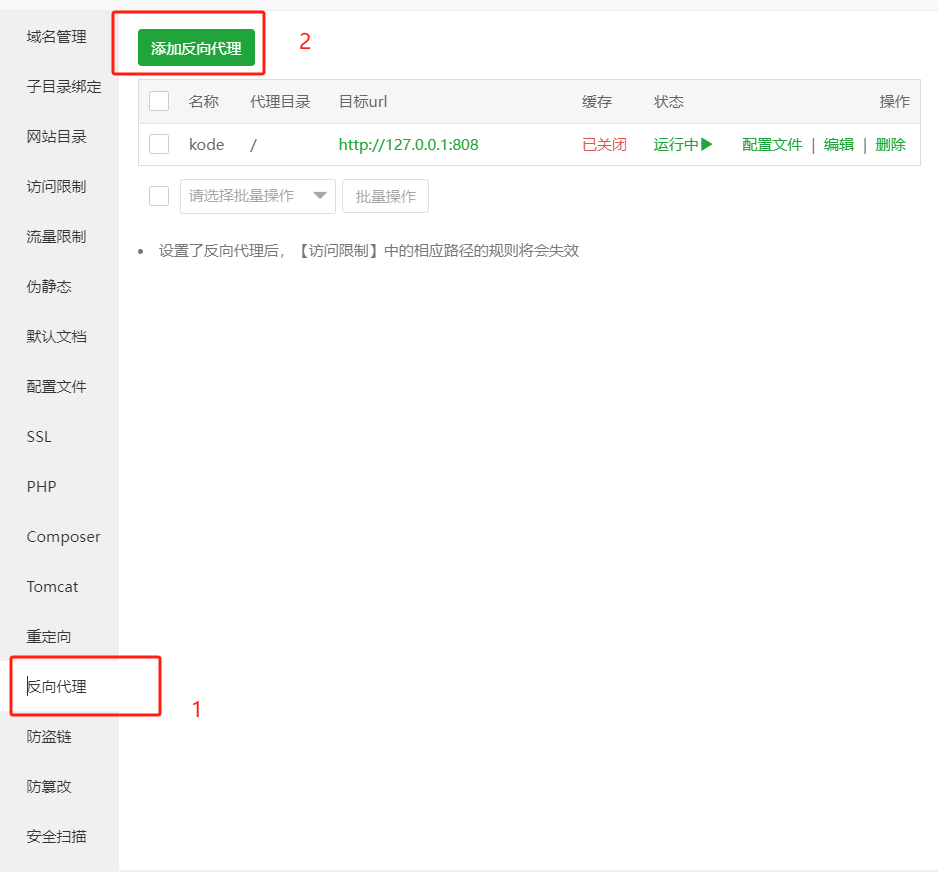The height and width of the screenshot is (872, 938).
Task: Open the PHP section
Action: tap(41, 487)
